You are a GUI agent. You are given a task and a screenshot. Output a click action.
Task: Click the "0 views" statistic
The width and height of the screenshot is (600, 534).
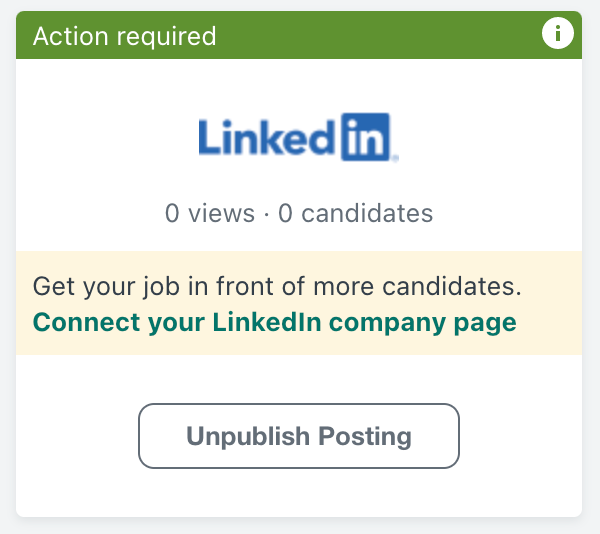210,213
